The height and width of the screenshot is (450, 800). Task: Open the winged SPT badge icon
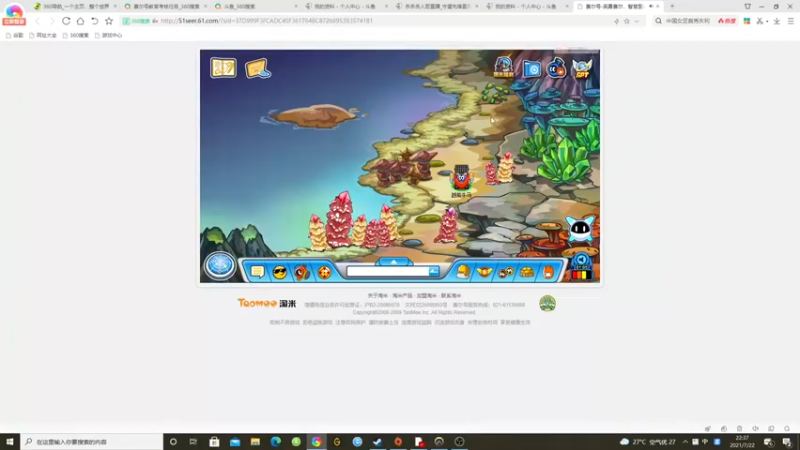click(582, 68)
